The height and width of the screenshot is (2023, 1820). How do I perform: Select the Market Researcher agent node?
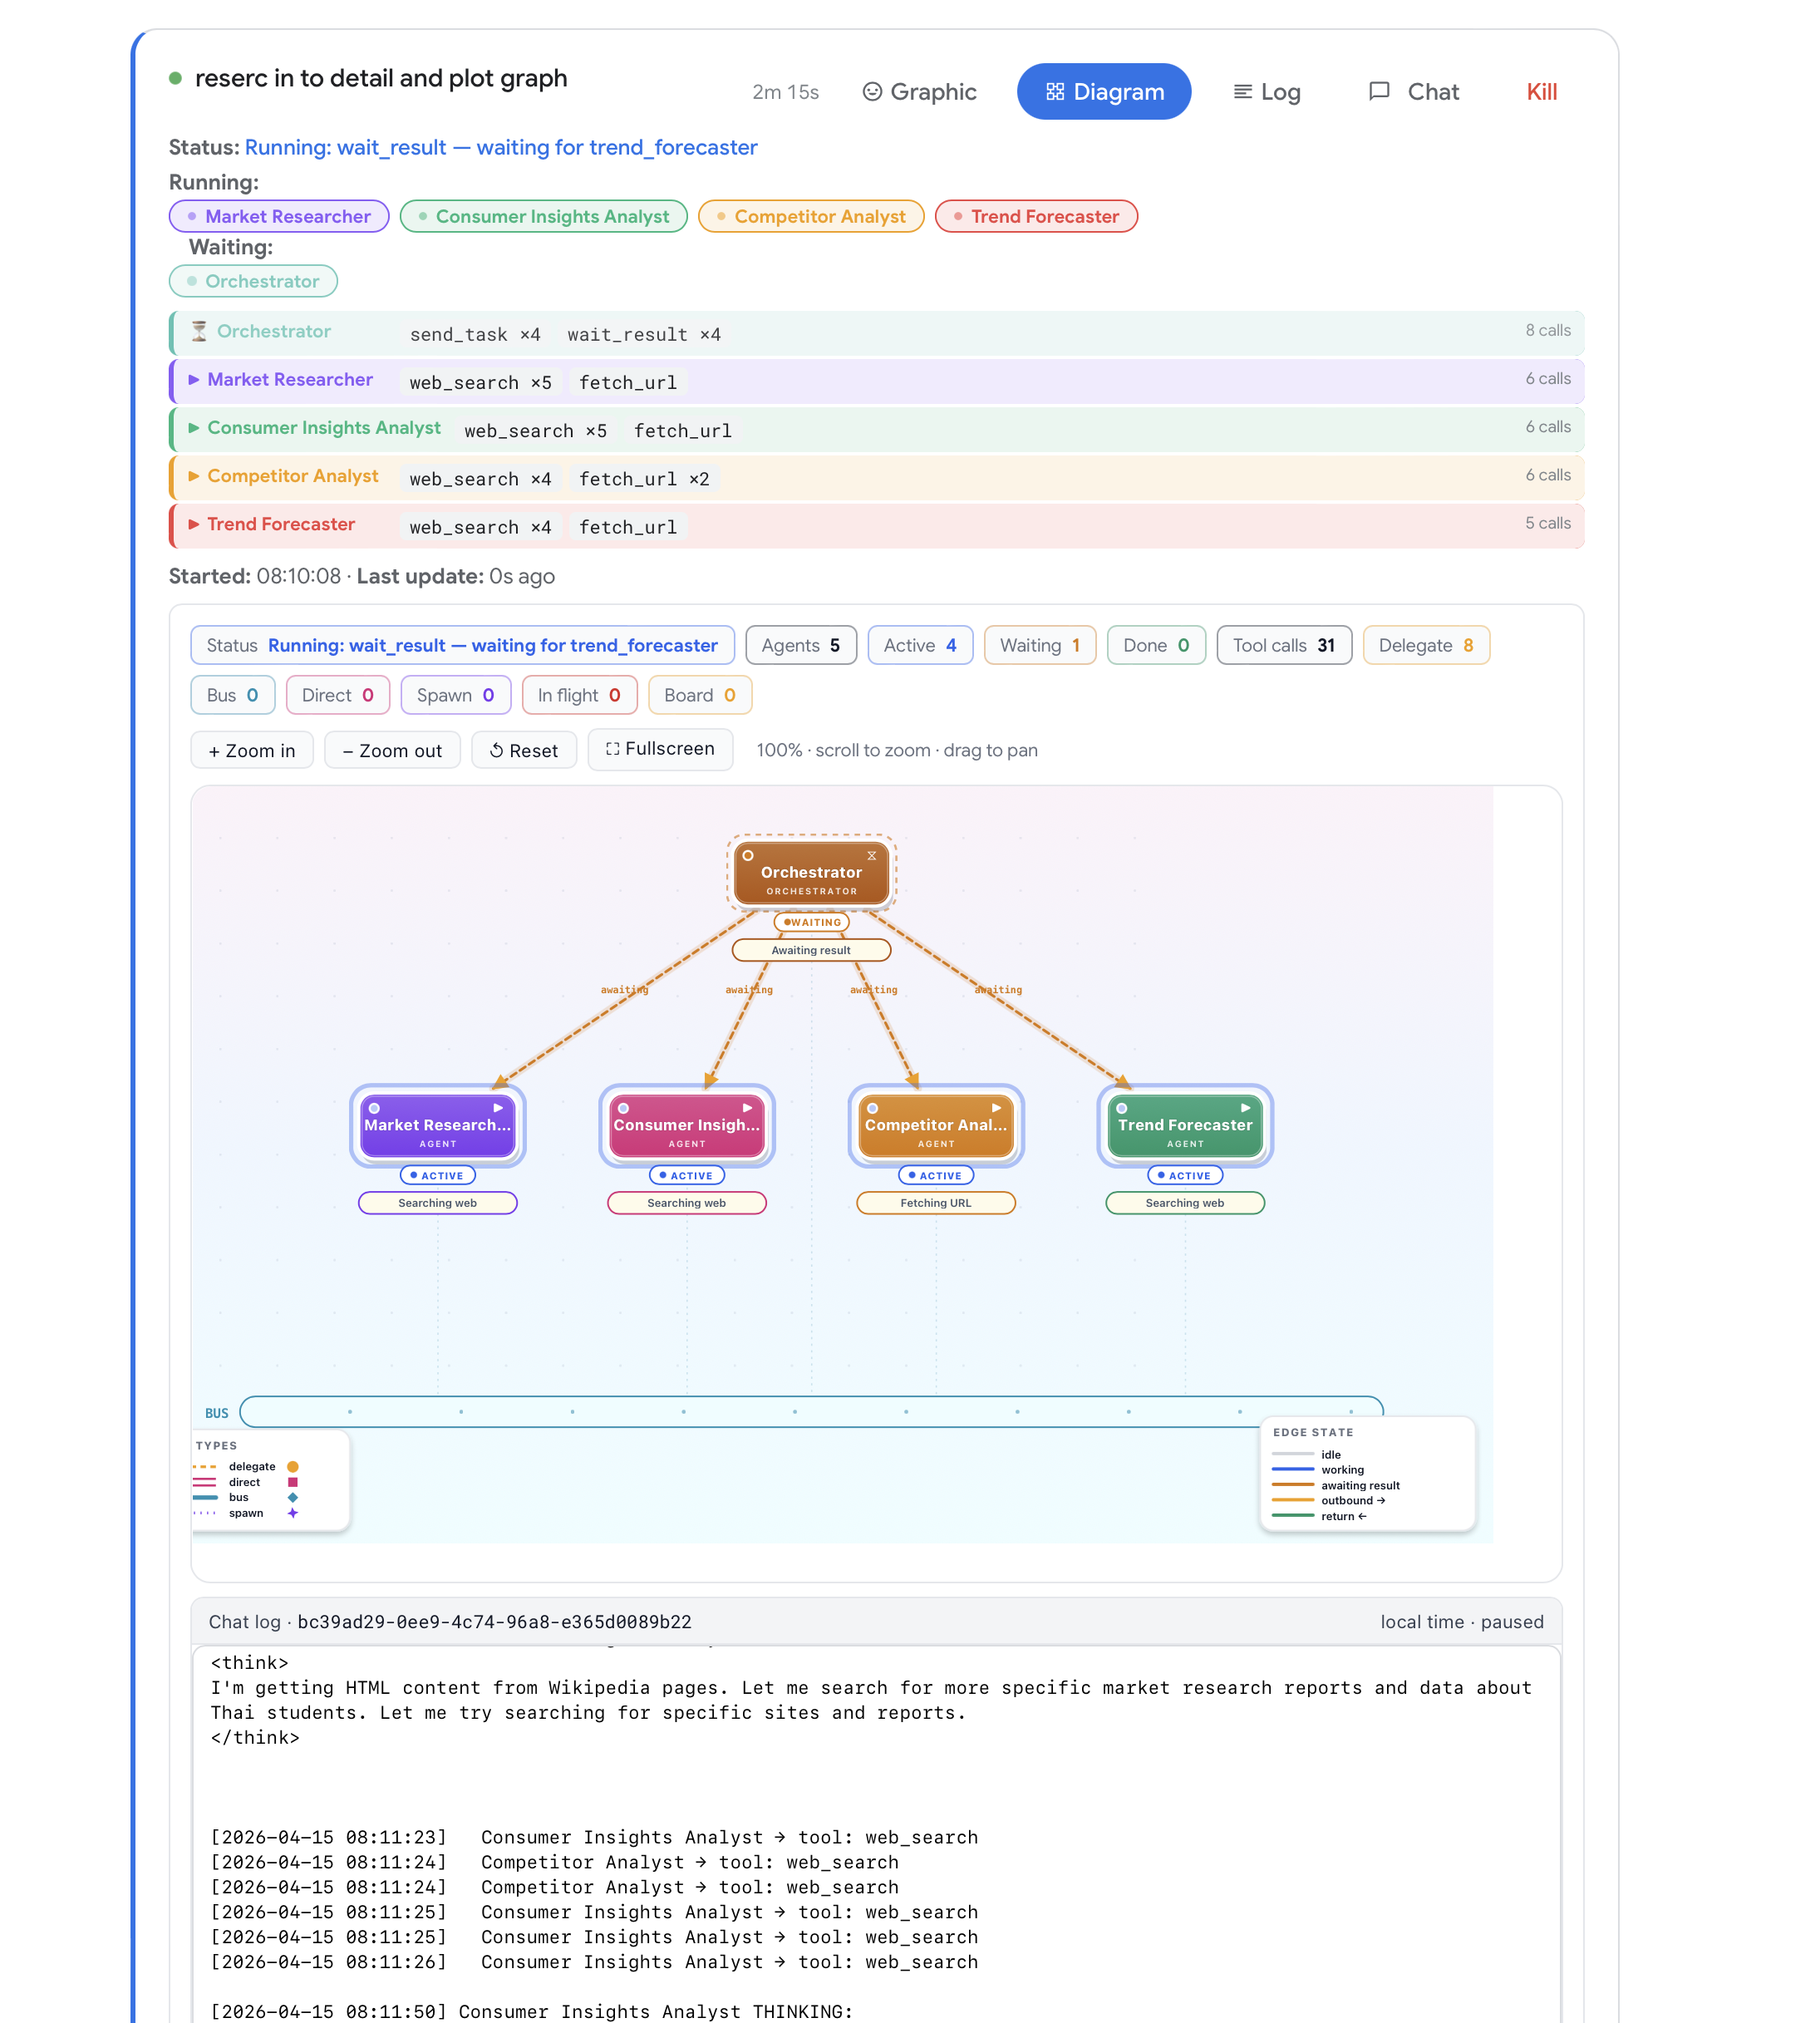(x=437, y=1125)
